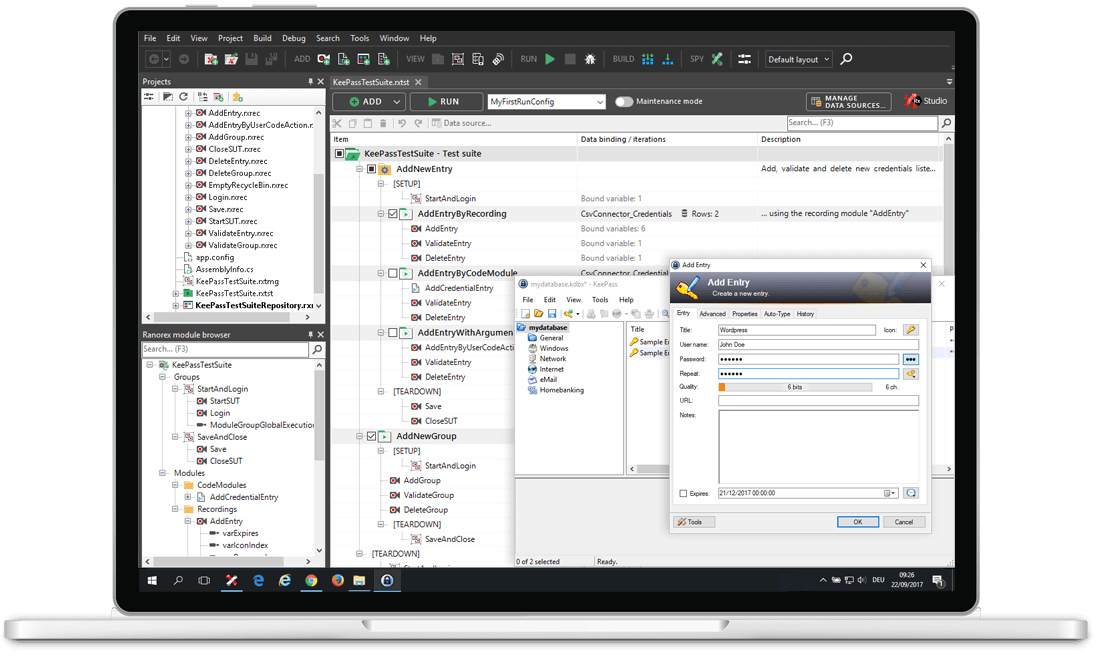This screenshot has height=659, width=1100.
Task: Toggle the Maintenance mode switch
Action: [624, 102]
